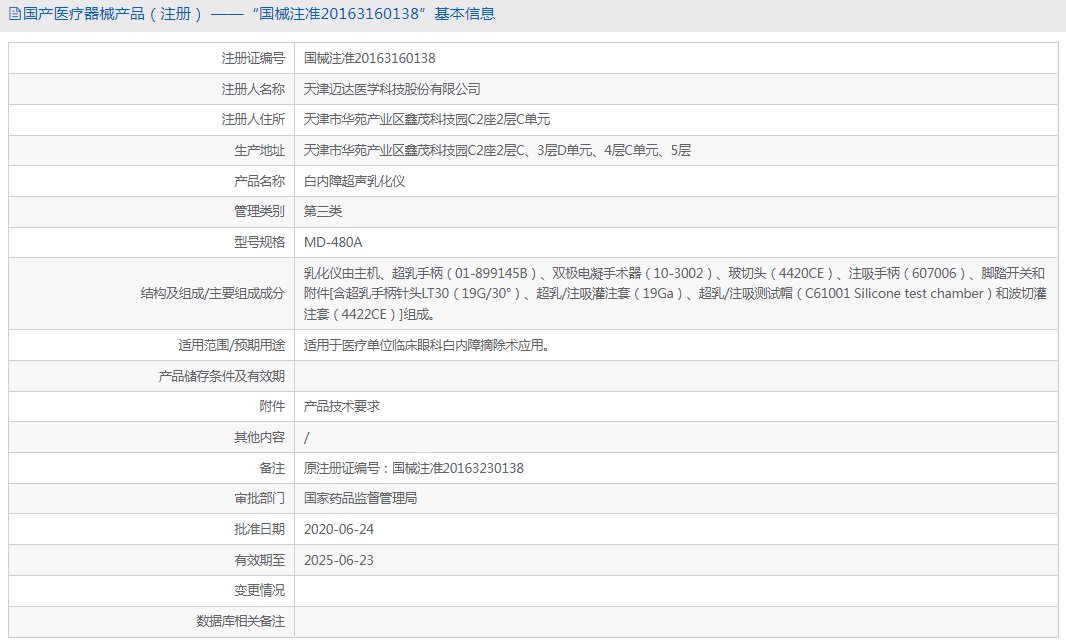Select the address ending 2层C单元
Screen dimensions: 1066x644
click(427, 120)
